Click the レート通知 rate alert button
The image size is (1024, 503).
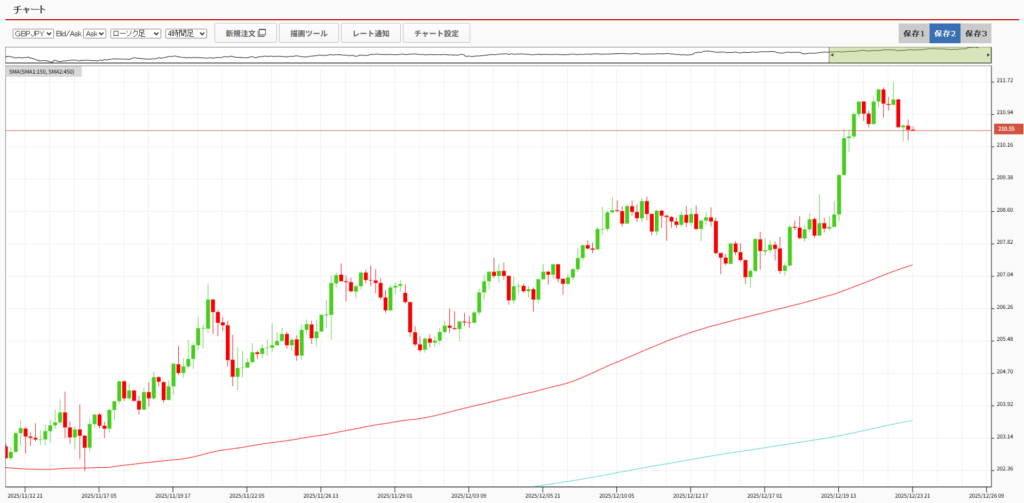coord(371,33)
